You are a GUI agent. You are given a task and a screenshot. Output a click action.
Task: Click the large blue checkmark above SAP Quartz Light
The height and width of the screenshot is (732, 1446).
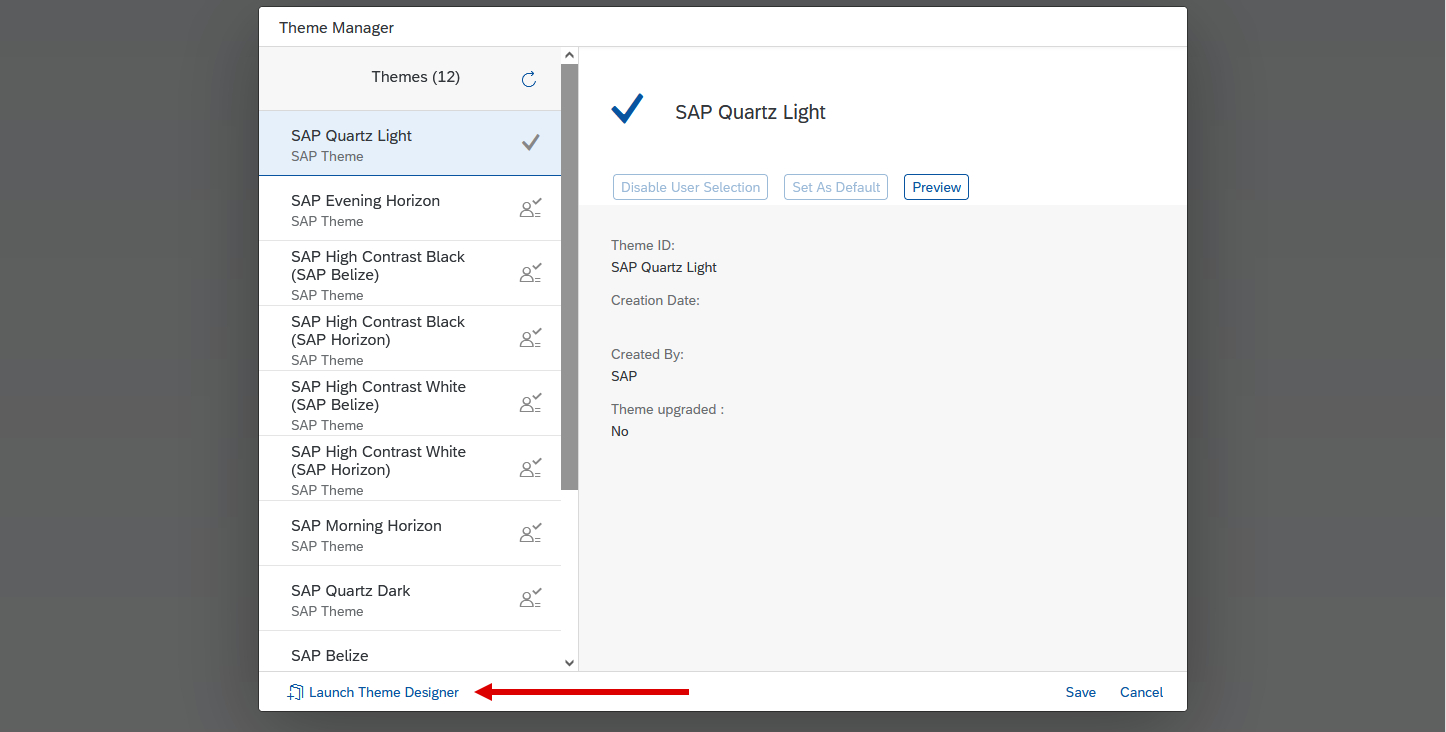[625, 108]
